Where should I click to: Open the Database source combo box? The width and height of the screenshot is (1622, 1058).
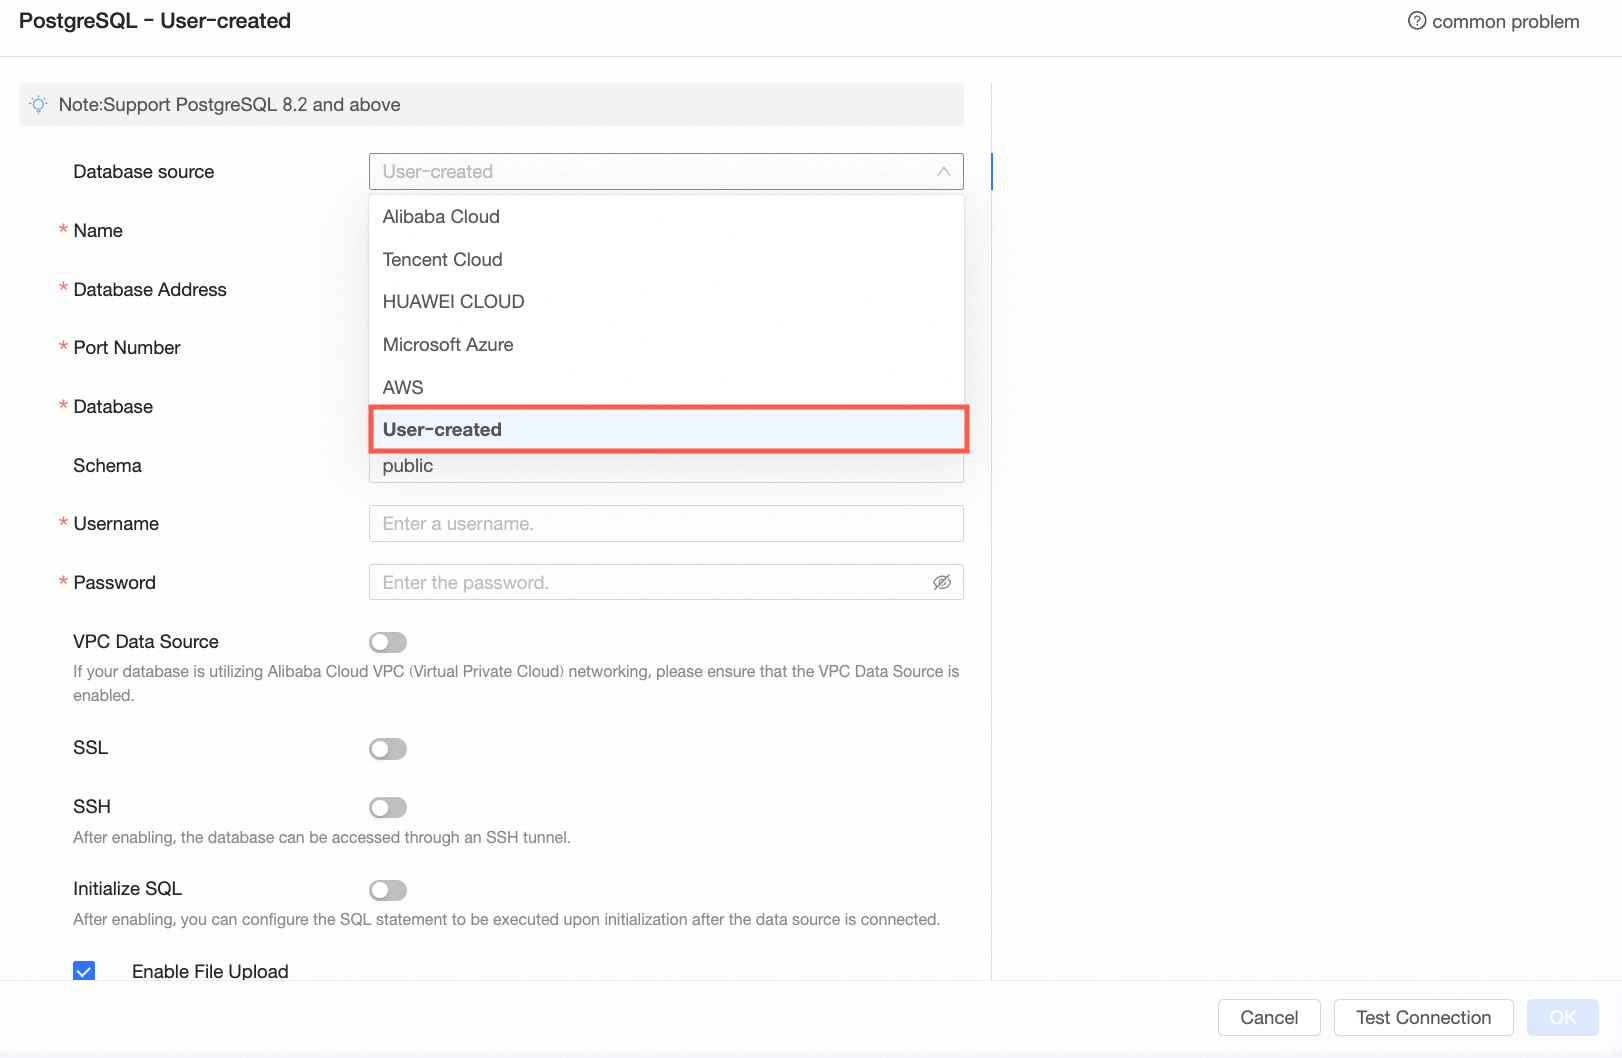(x=650, y=172)
